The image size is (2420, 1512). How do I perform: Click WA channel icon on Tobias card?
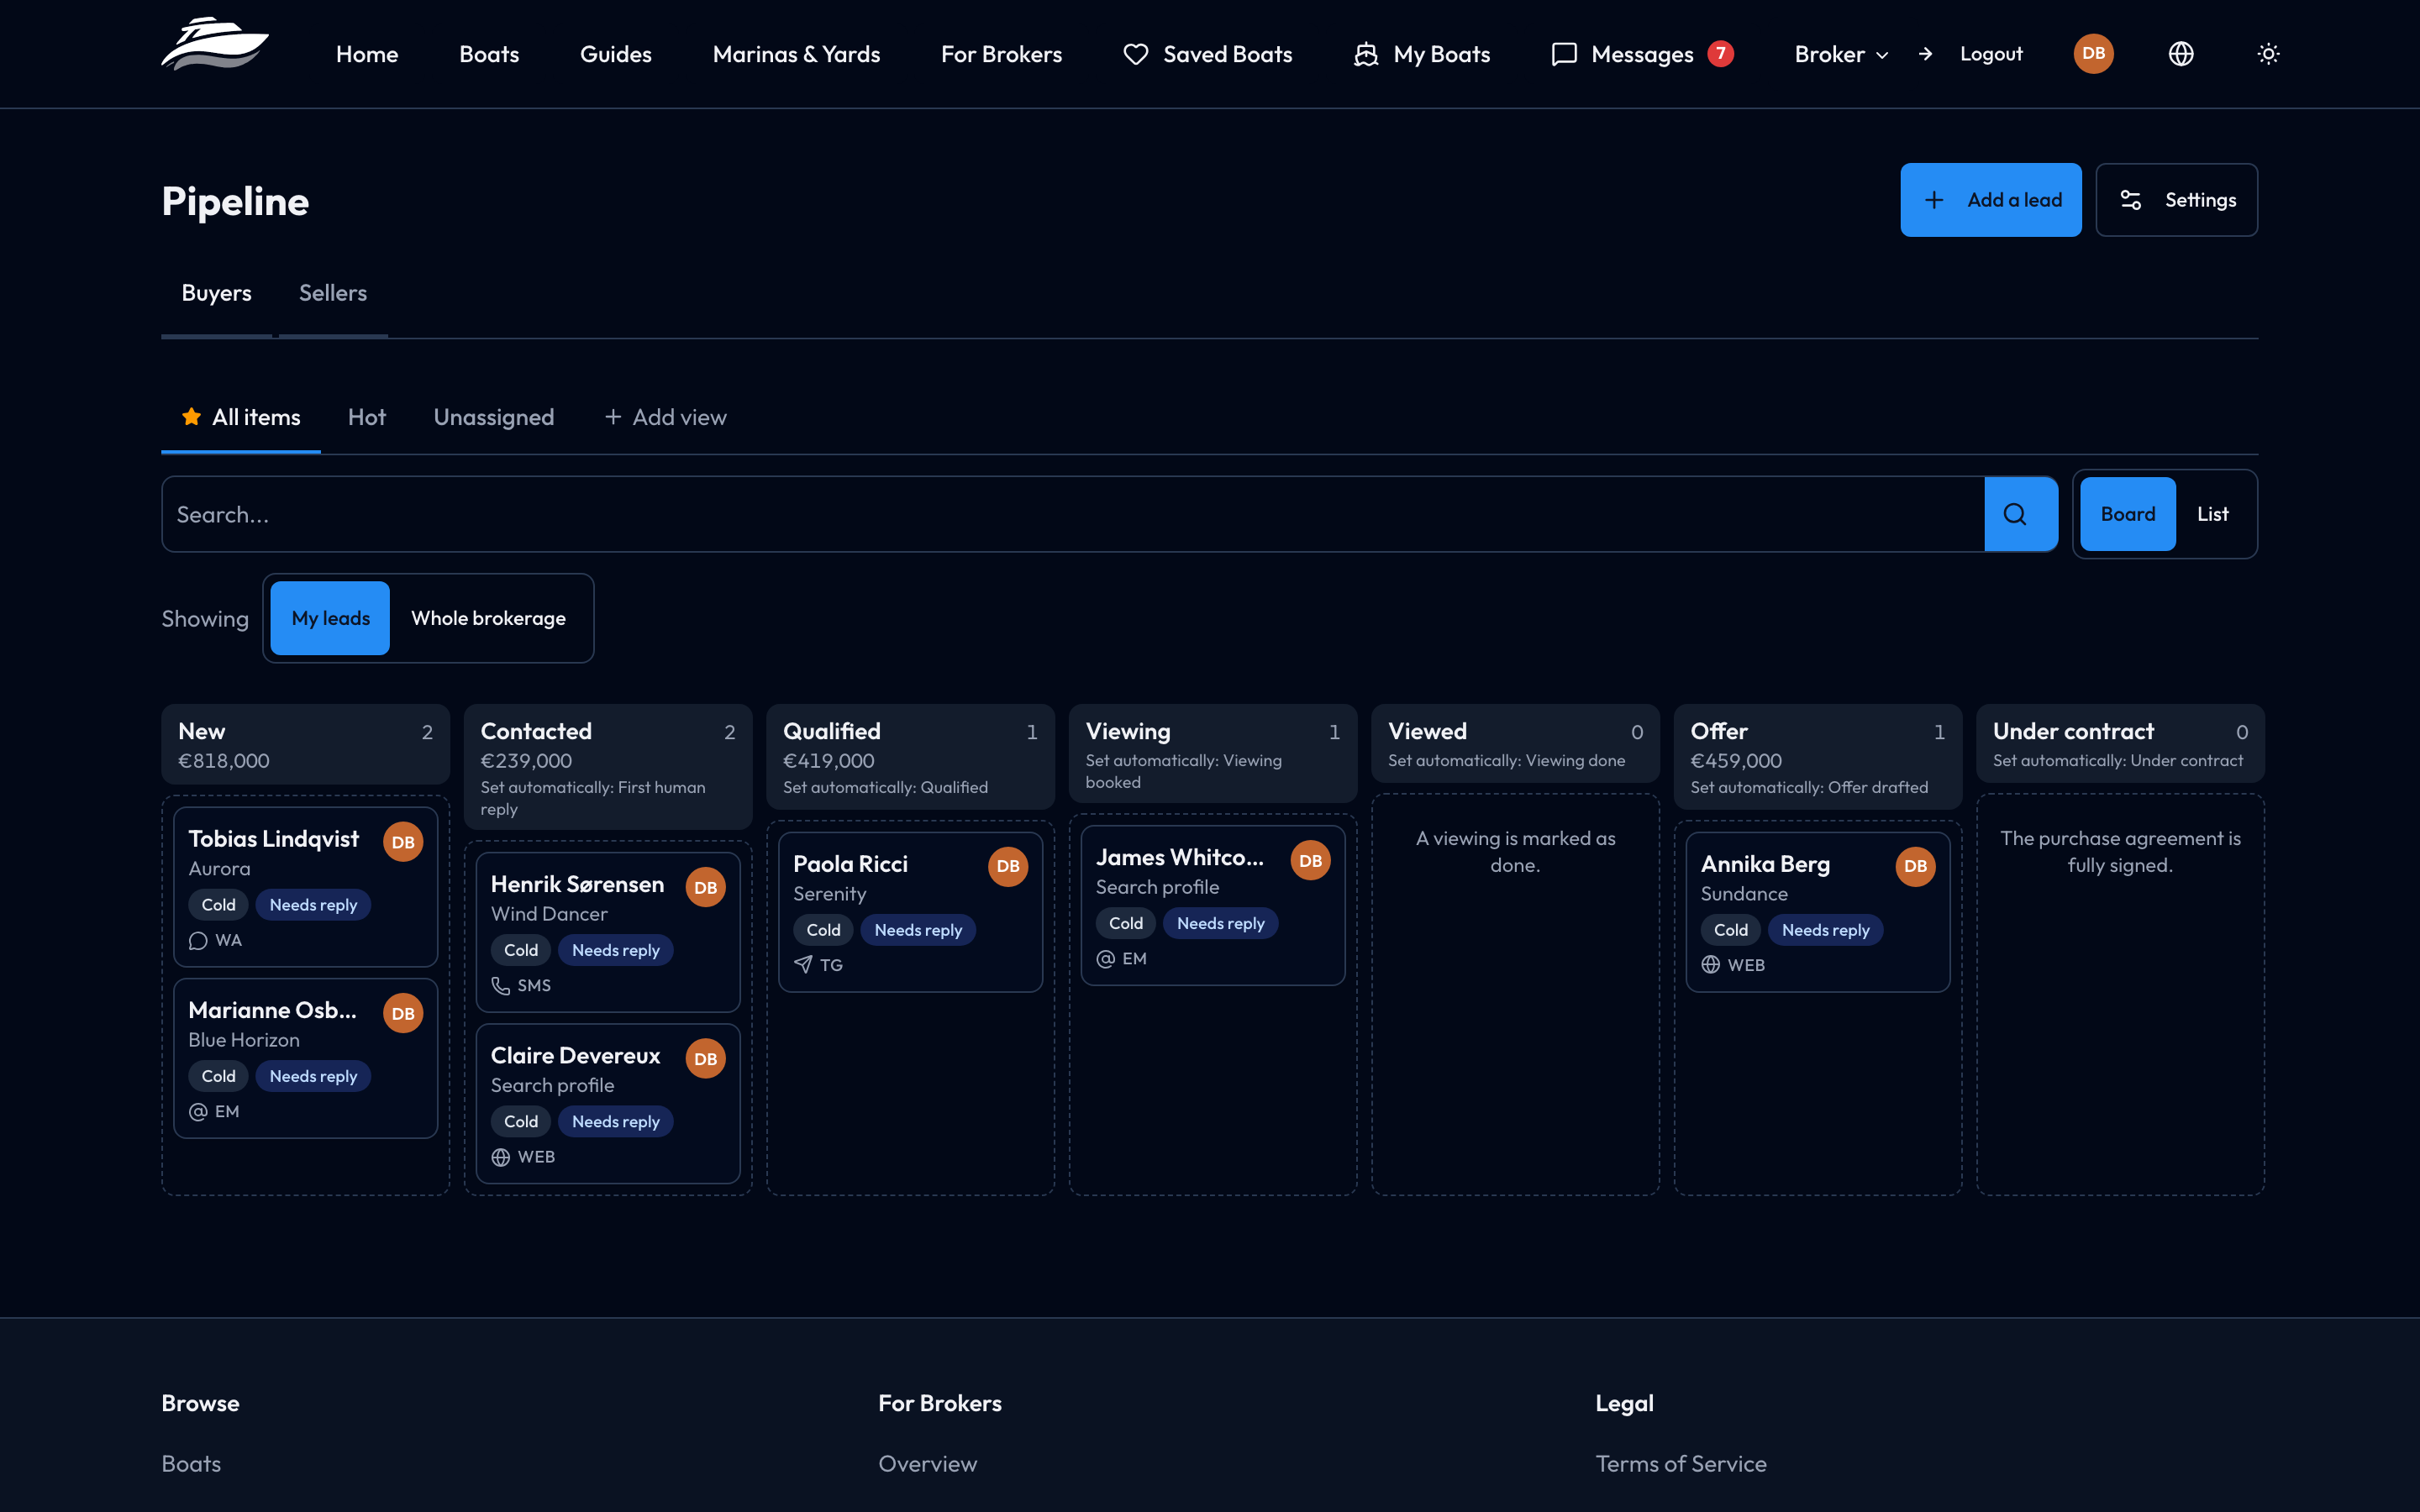coord(198,941)
